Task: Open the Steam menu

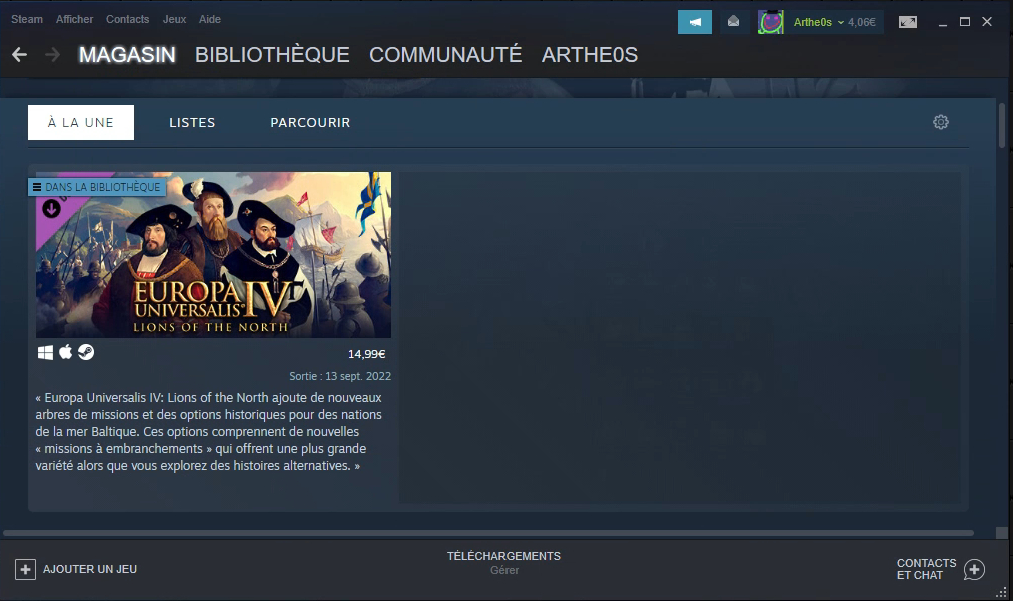Action: pos(26,19)
